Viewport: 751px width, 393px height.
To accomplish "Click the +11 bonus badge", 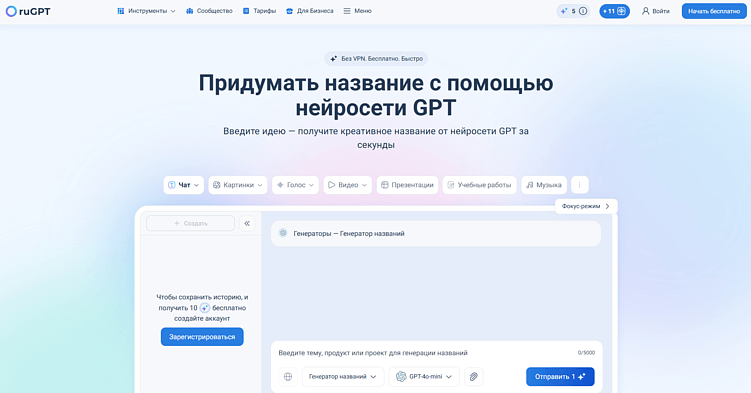I will [614, 11].
